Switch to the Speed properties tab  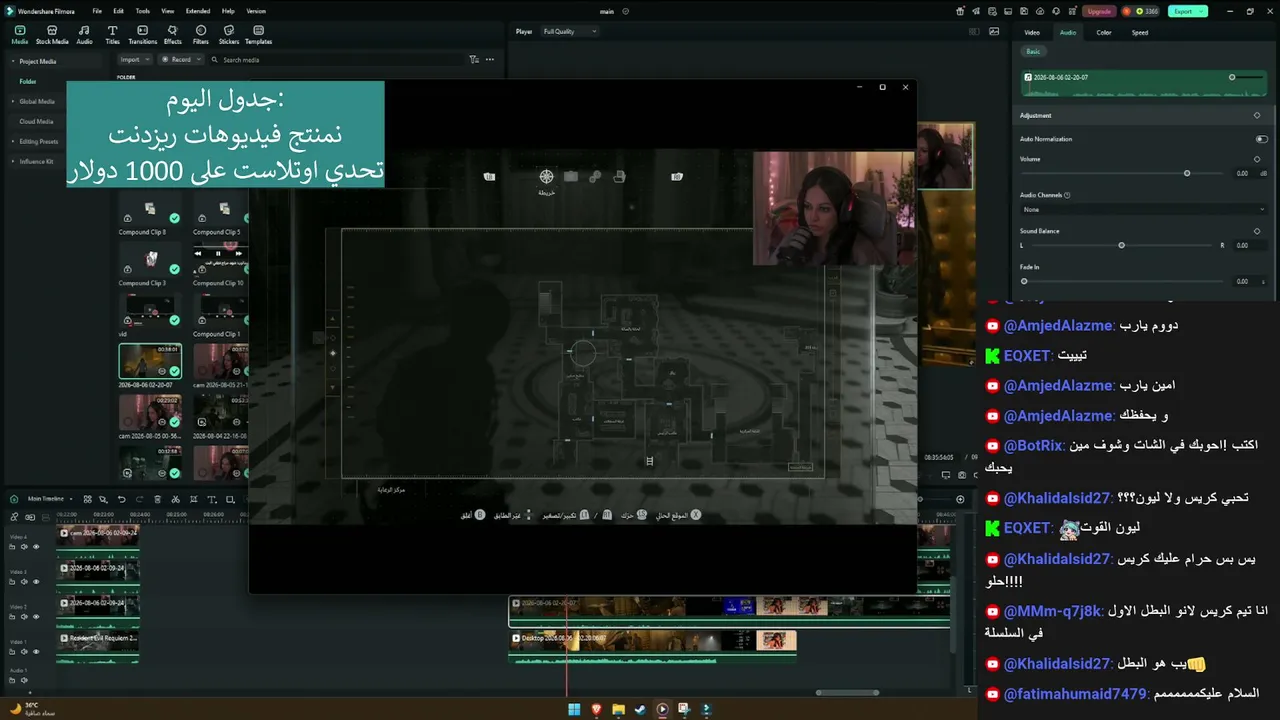pyautogui.click(x=1140, y=32)
